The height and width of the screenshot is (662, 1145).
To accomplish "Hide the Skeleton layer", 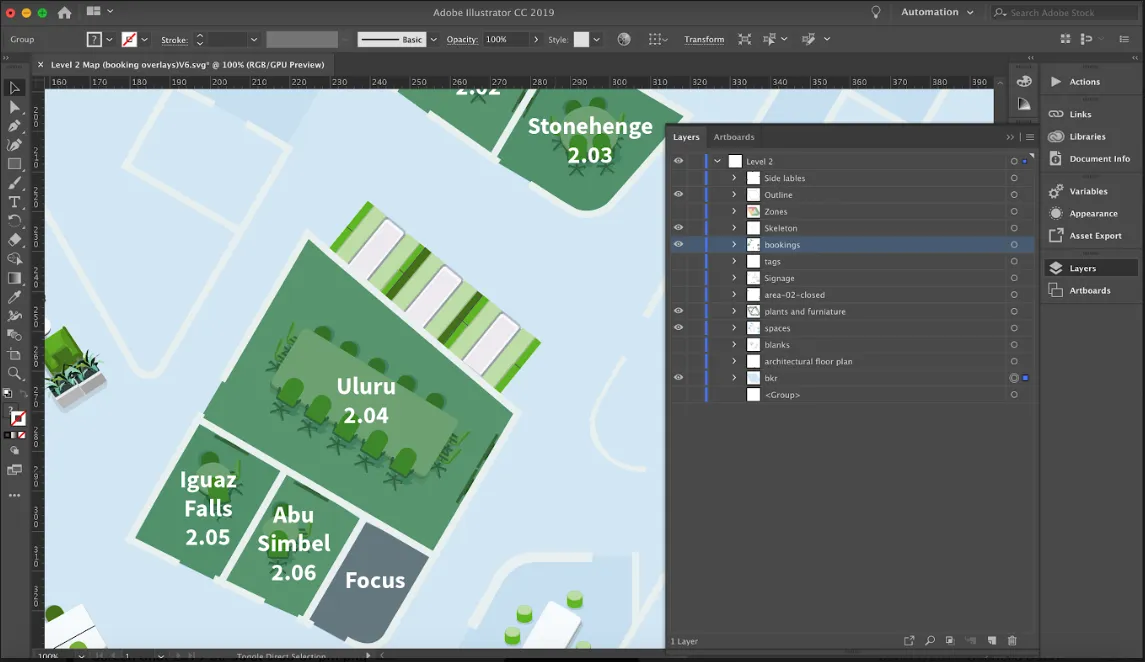I will (678, 228).
